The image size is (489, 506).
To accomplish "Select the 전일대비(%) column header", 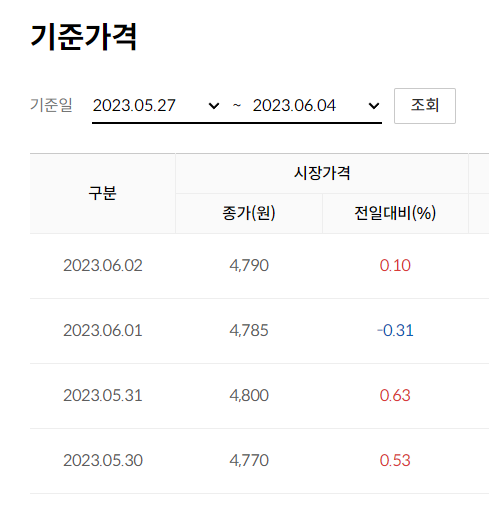I will pos(395,213).
